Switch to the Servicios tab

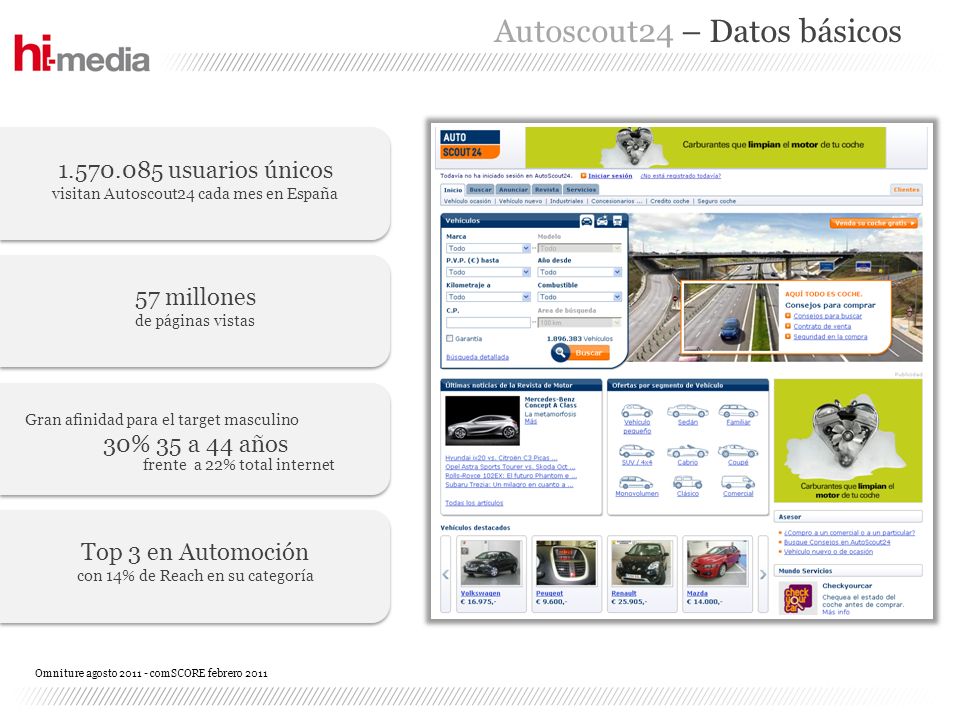point(581,190)
